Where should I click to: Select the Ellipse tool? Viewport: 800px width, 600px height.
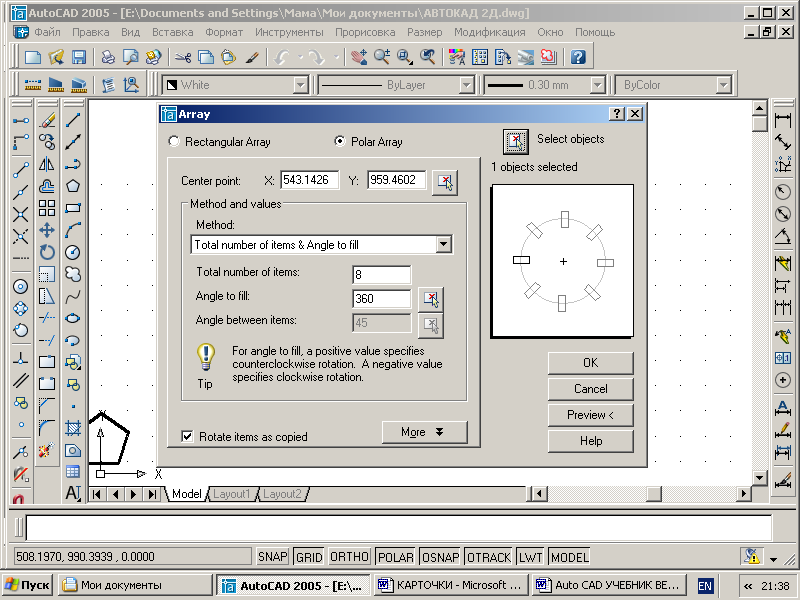tap(73, 318)
